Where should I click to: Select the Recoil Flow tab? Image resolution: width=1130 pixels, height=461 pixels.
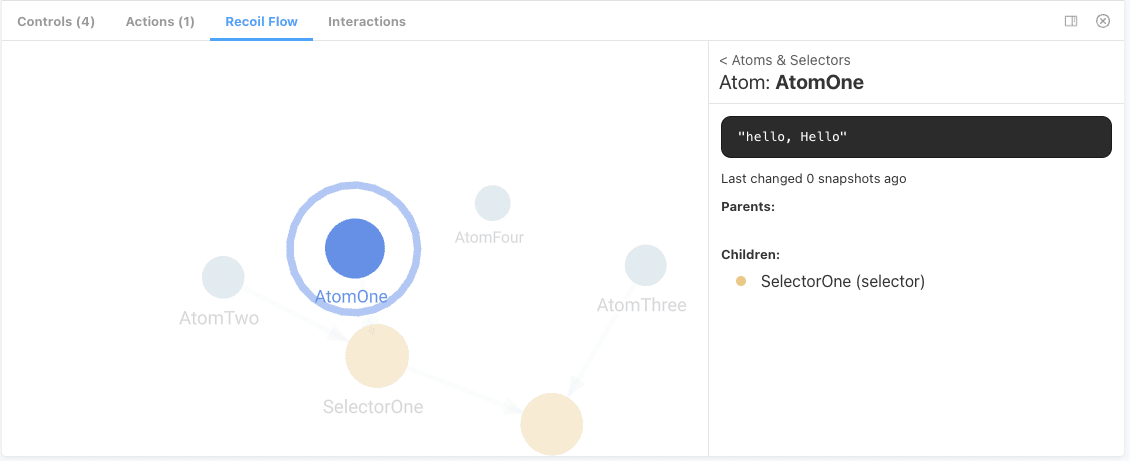261,21
